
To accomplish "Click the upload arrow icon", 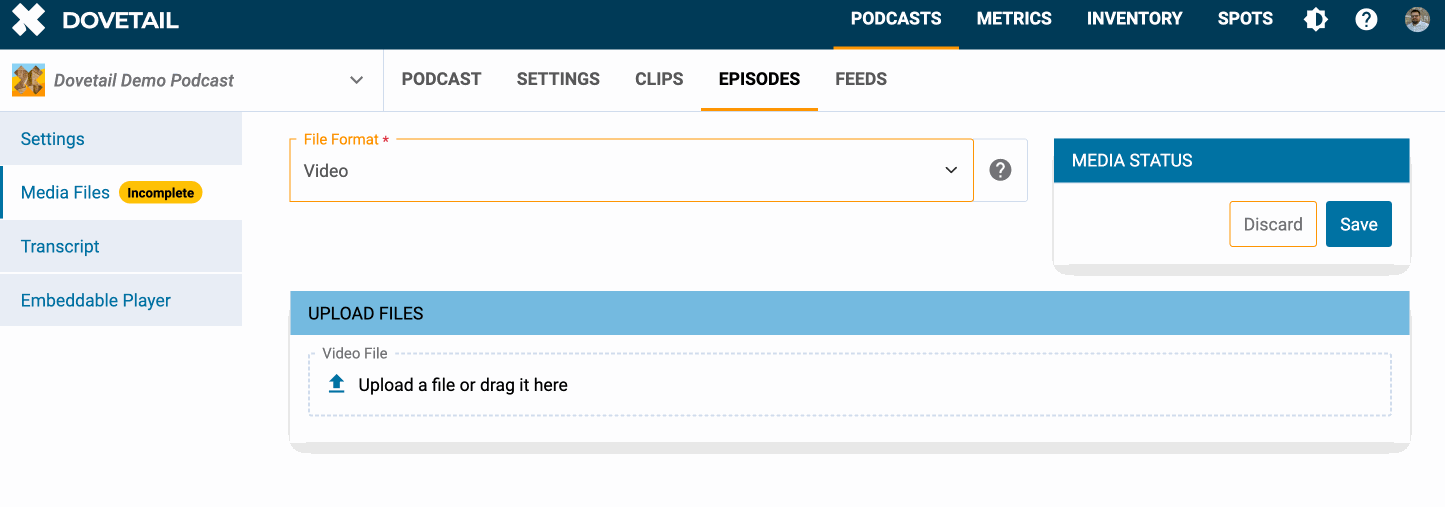I will tap(337, 384).
